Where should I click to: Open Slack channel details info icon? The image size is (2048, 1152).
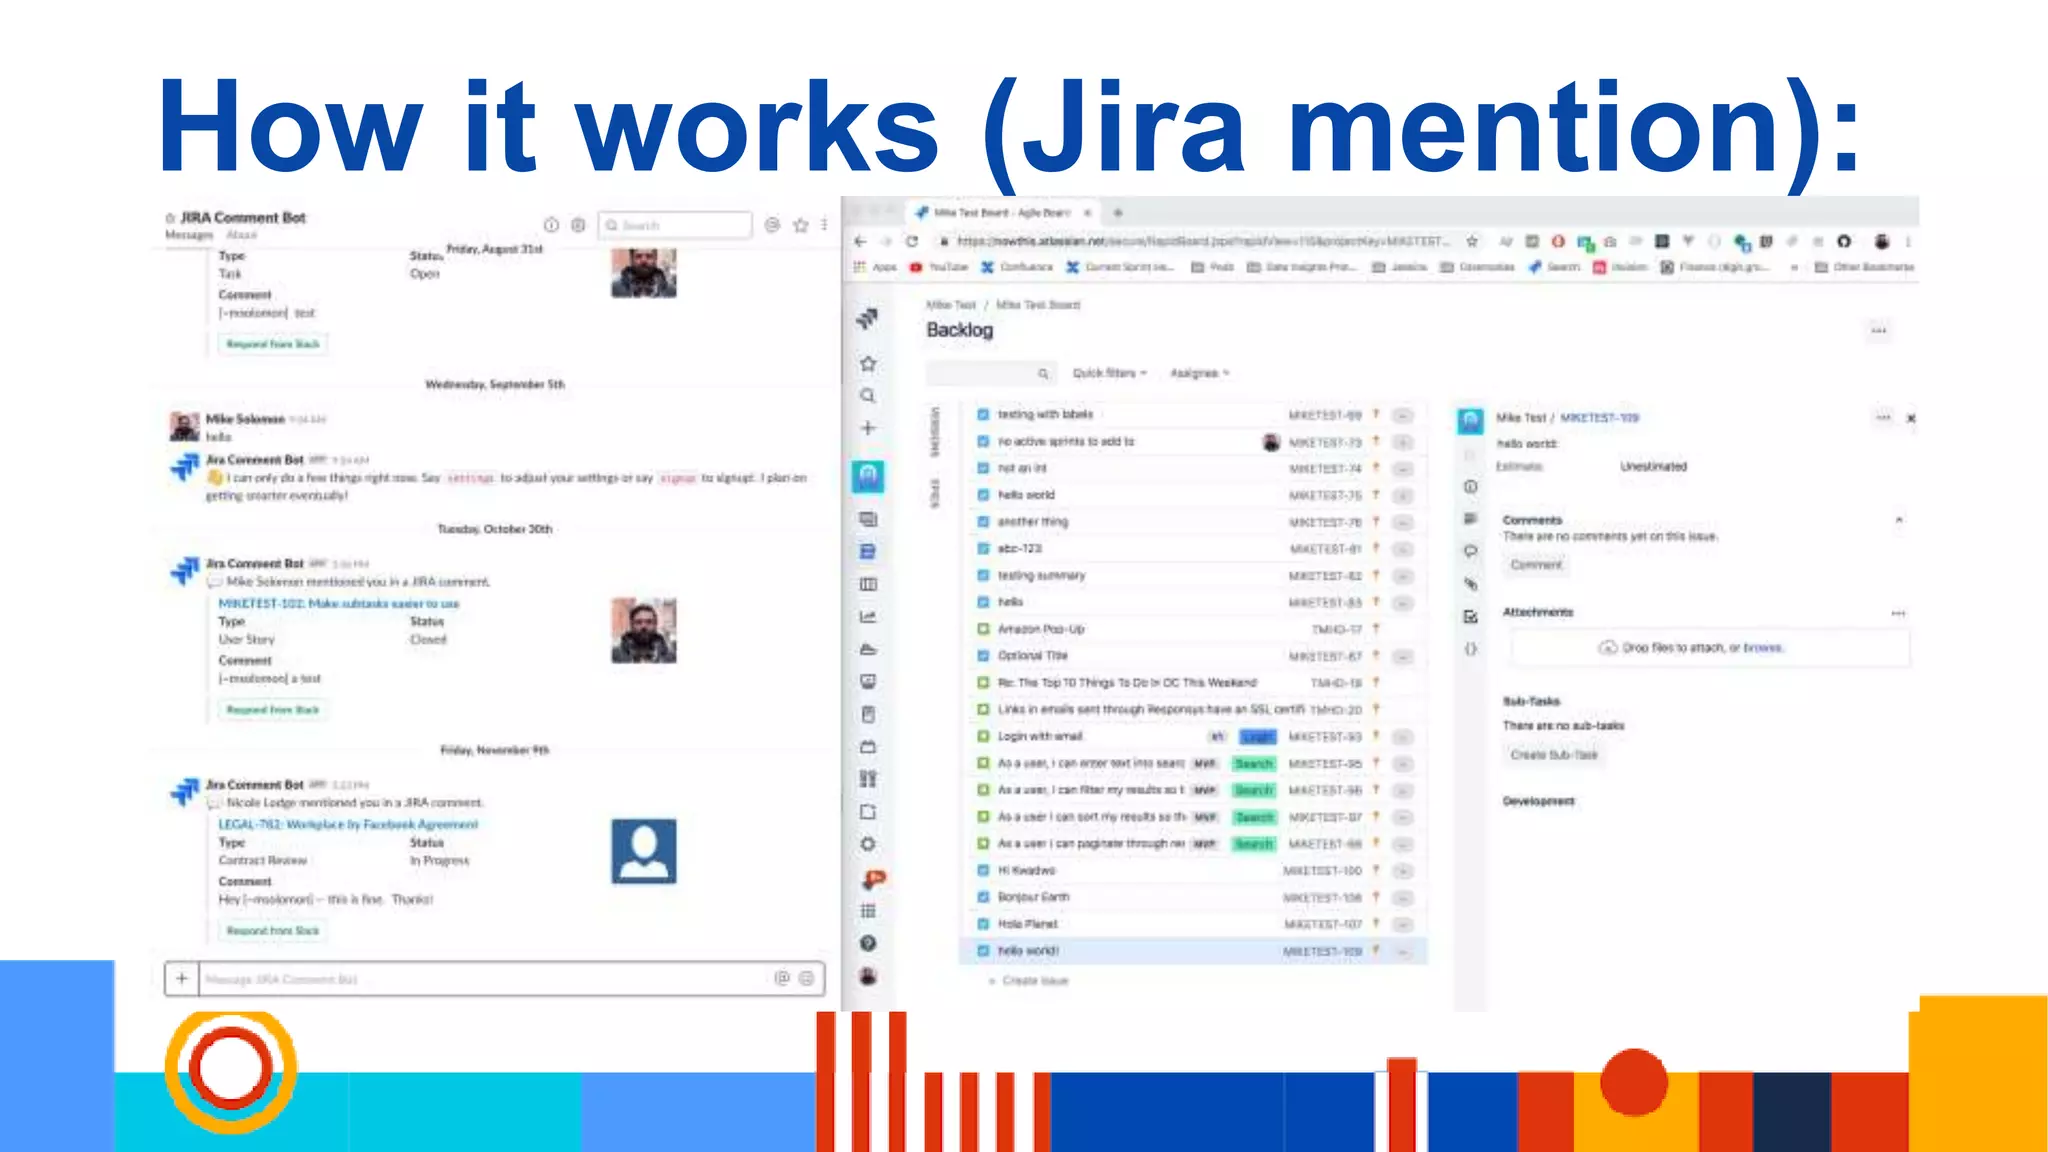pos(551,225)
